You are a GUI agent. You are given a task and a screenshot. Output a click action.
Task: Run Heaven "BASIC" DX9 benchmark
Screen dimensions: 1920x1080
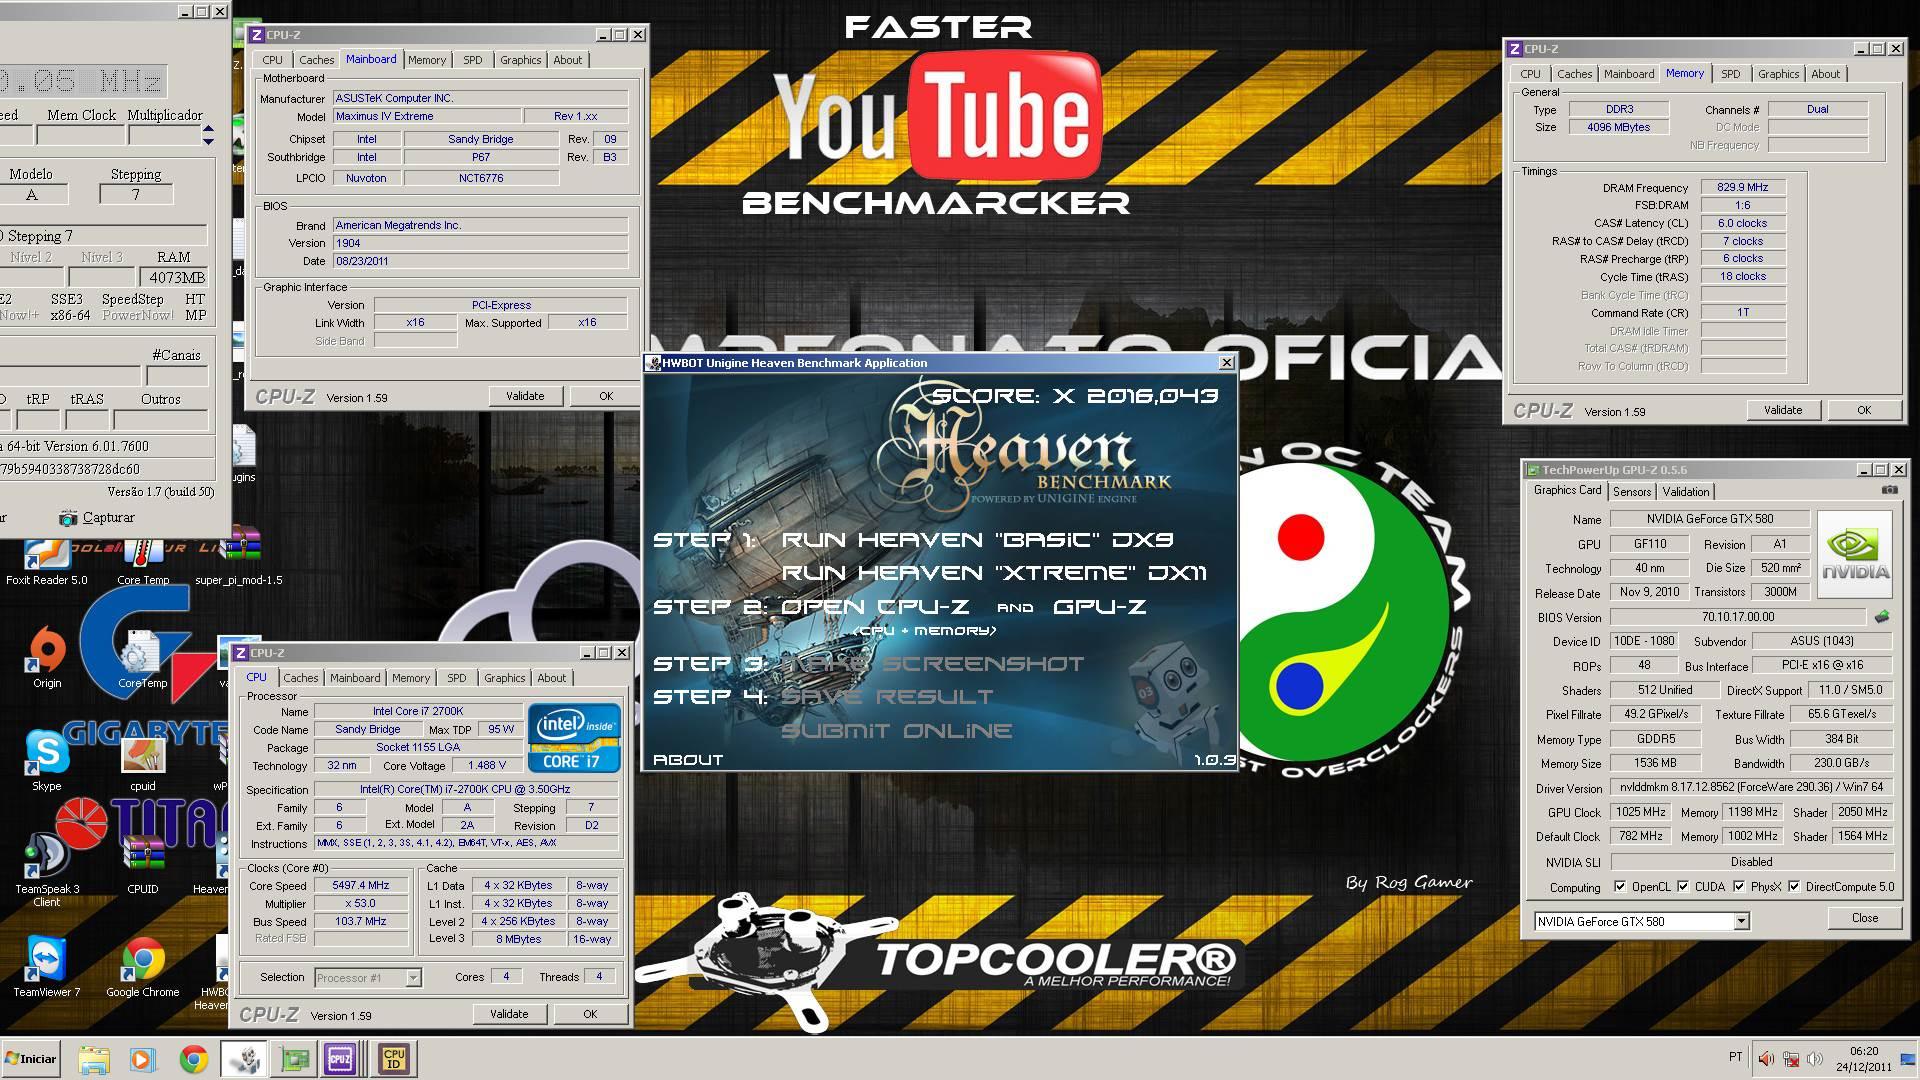[x=977, y=540]
